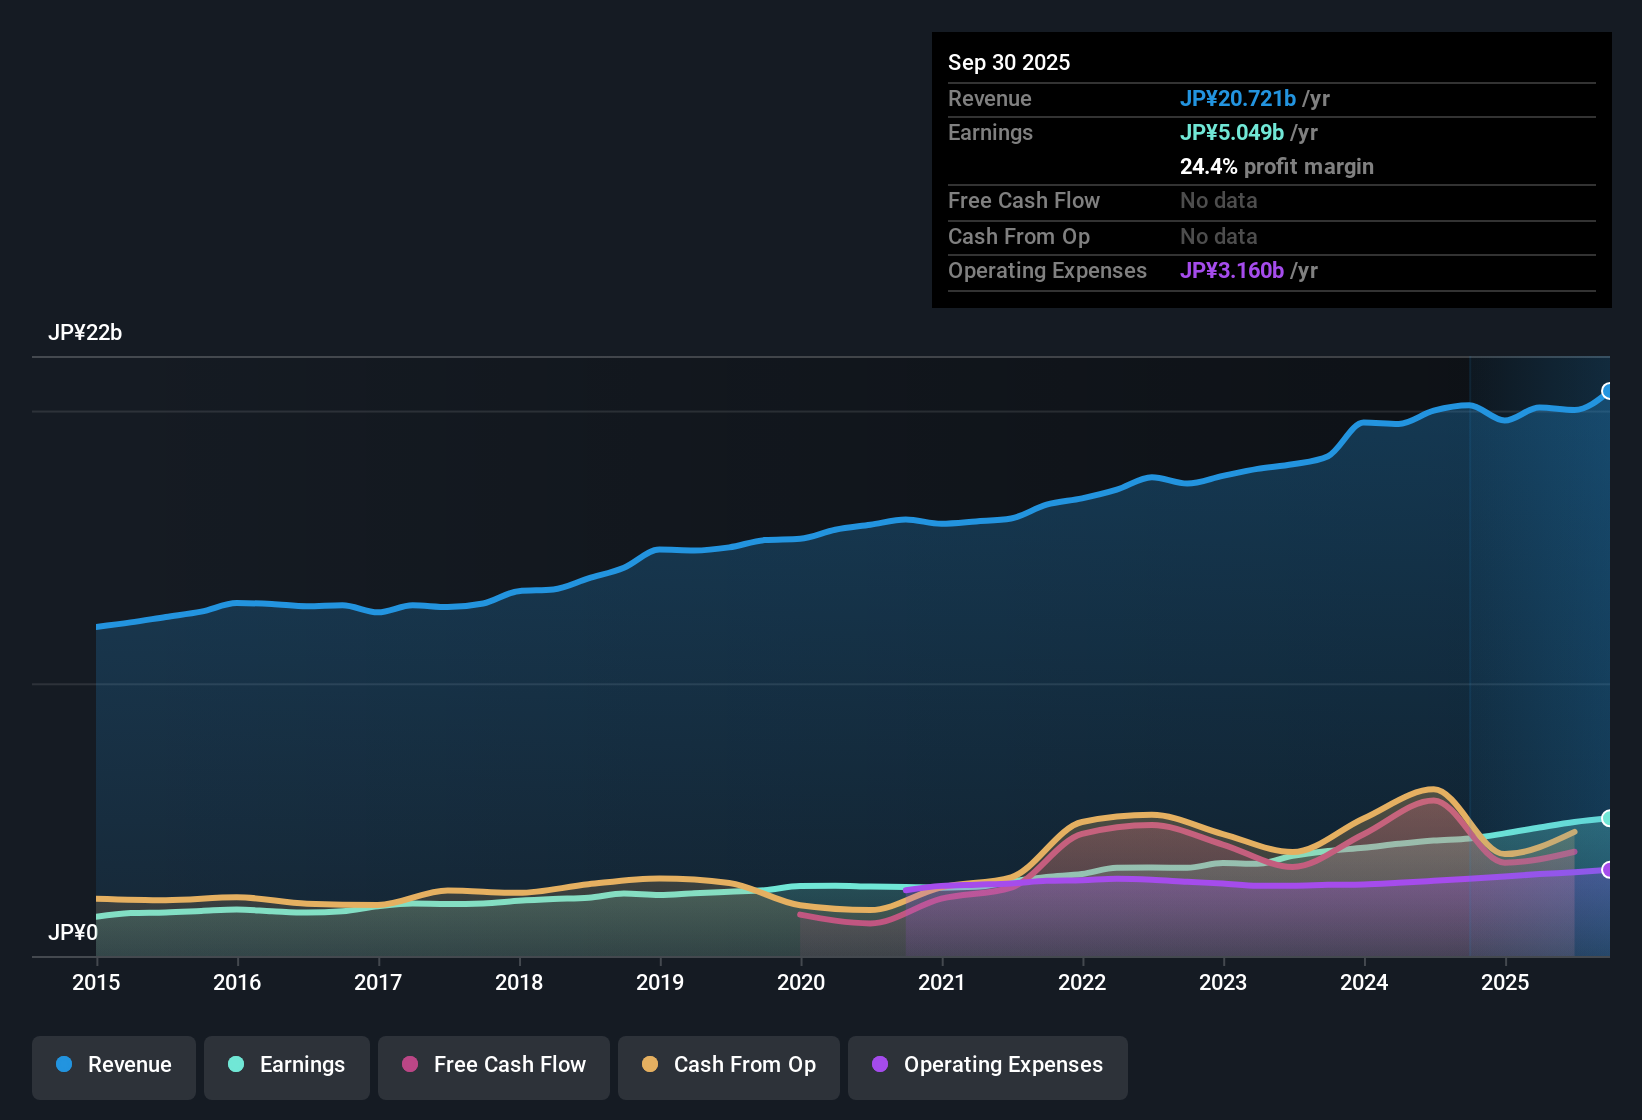Toggle the Earnings series visibility

tap(287, 1065)
